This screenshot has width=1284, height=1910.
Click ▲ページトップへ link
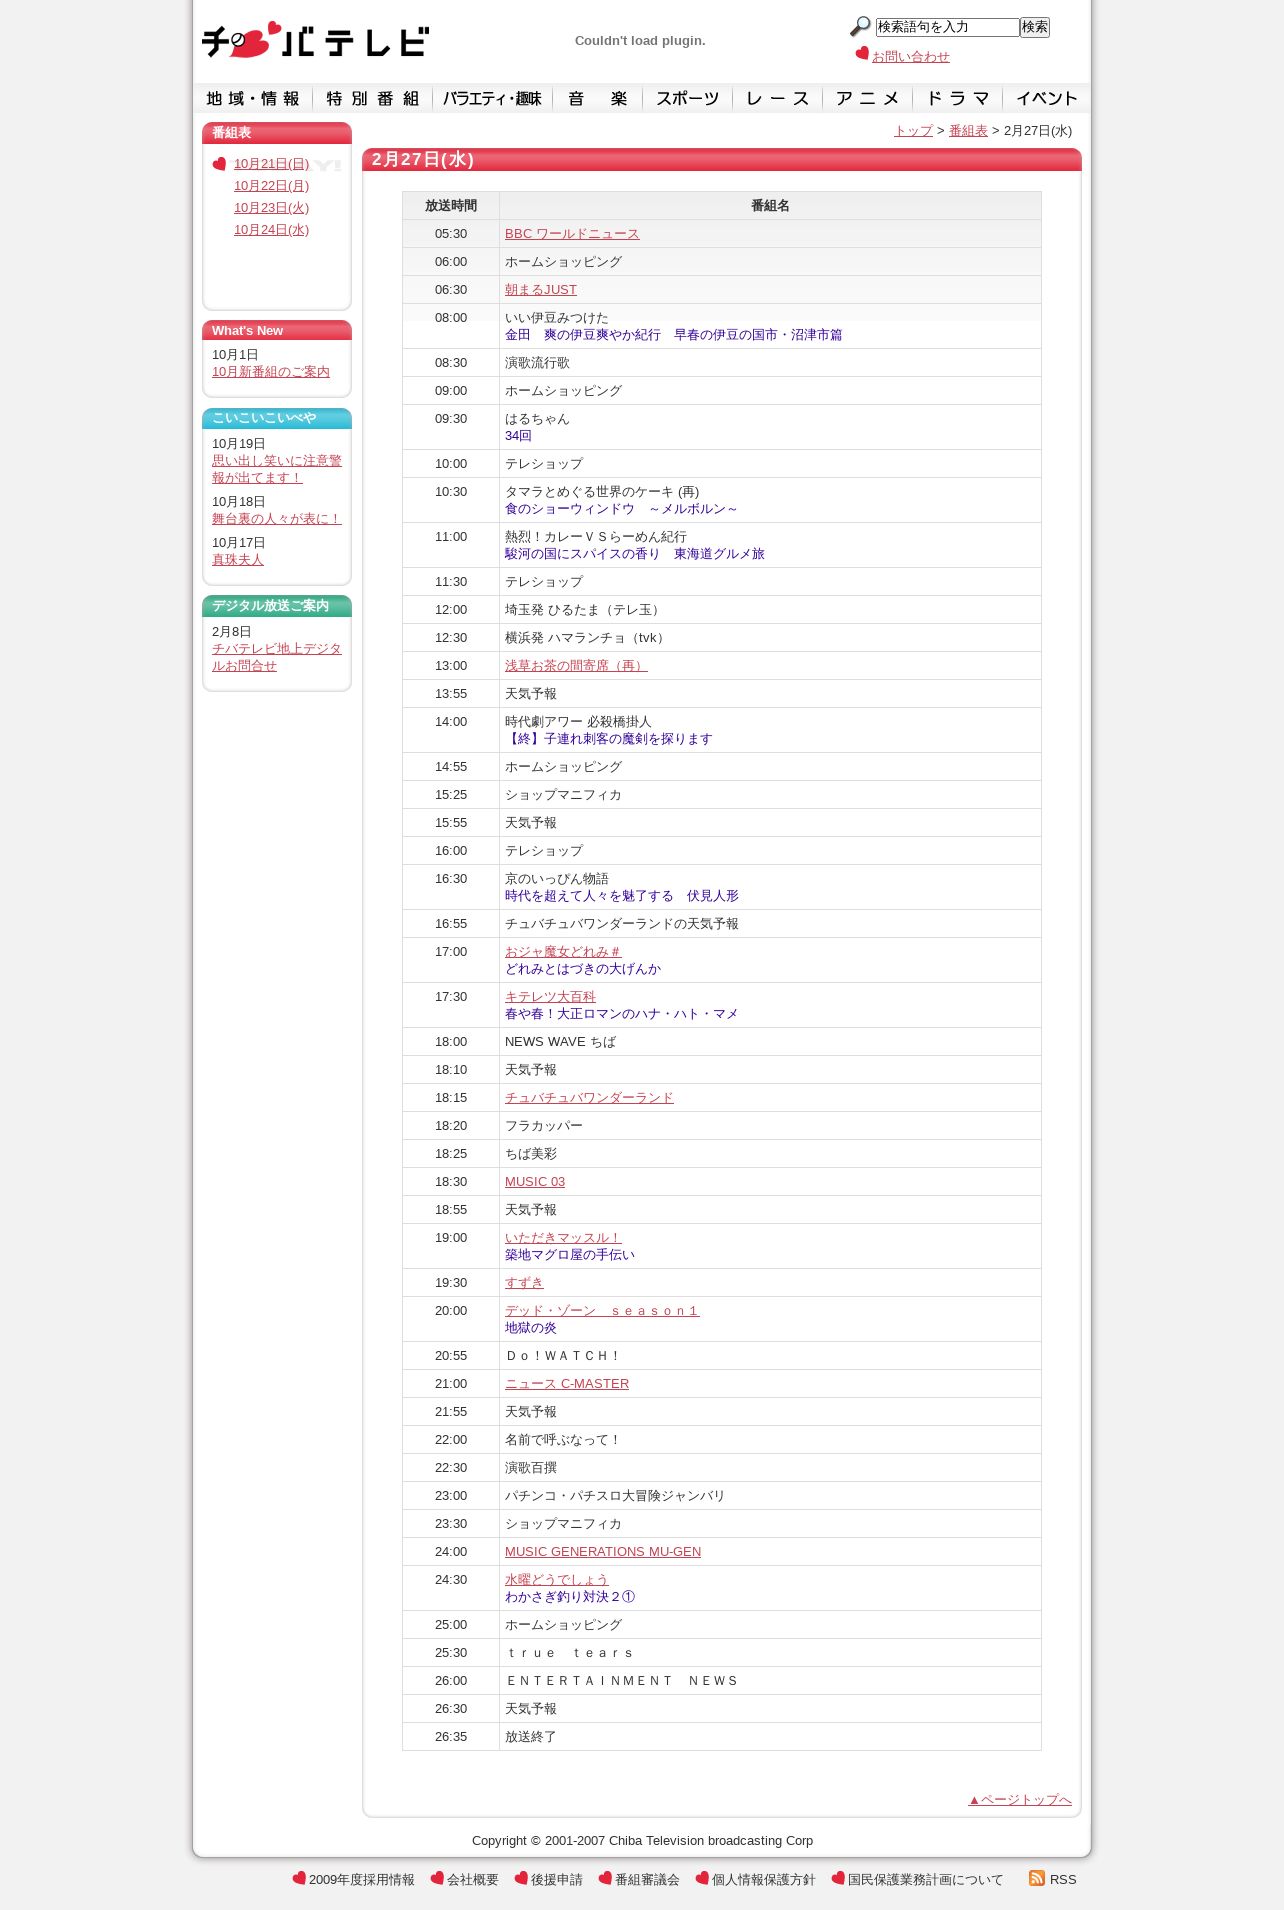point(1020,1800)
